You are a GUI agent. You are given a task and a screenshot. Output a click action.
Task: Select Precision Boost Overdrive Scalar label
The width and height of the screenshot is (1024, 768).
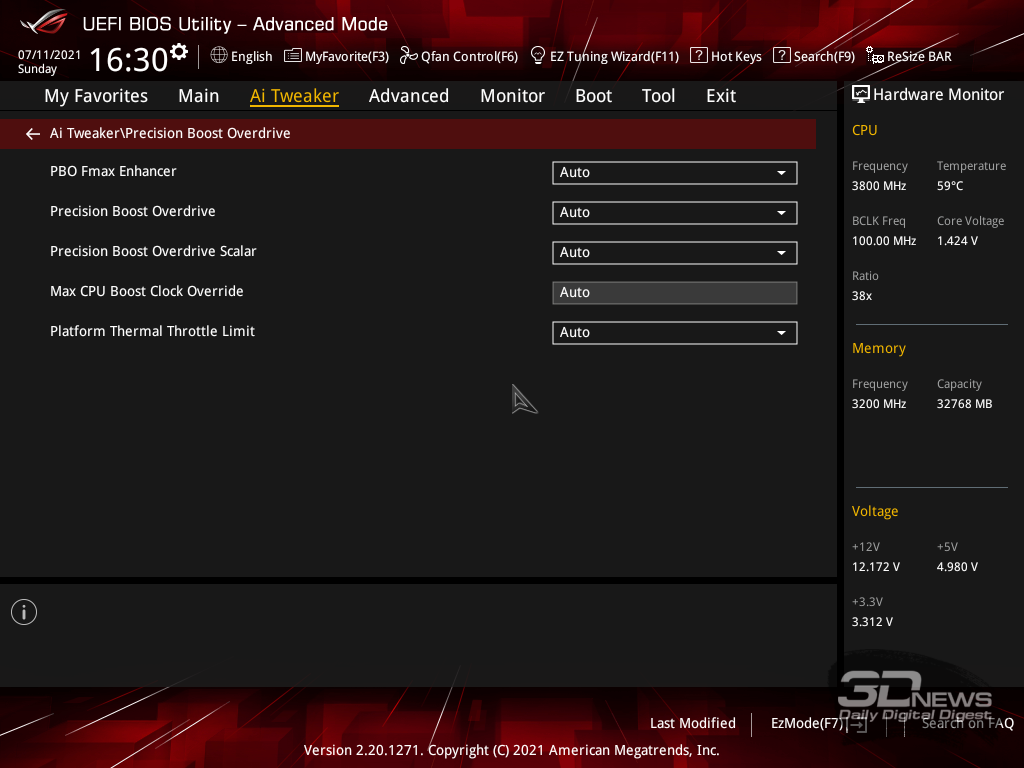(153, 251)
